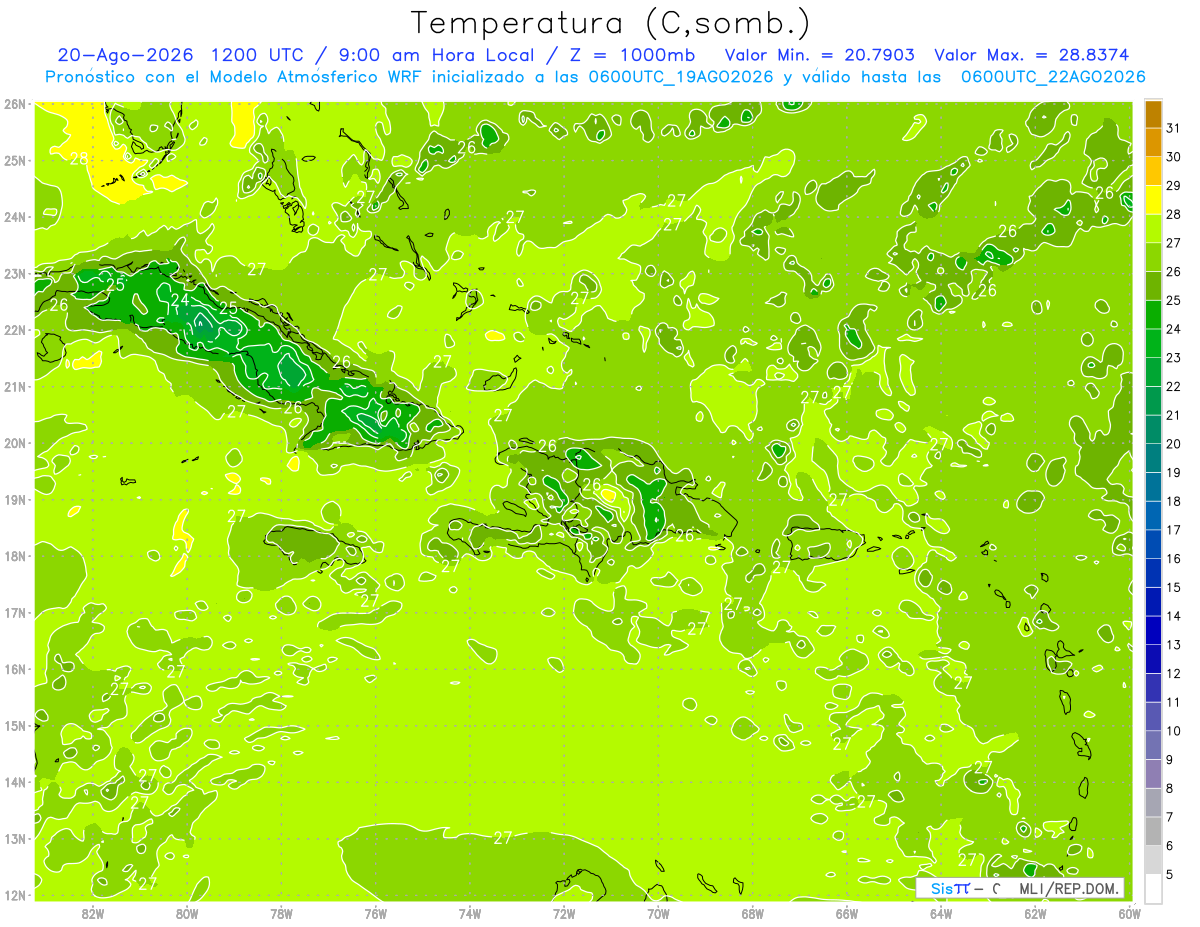Viewport: 1200px width, 927px height.
Task: Click the 80W longitude axis label
Action: point(187,913)
